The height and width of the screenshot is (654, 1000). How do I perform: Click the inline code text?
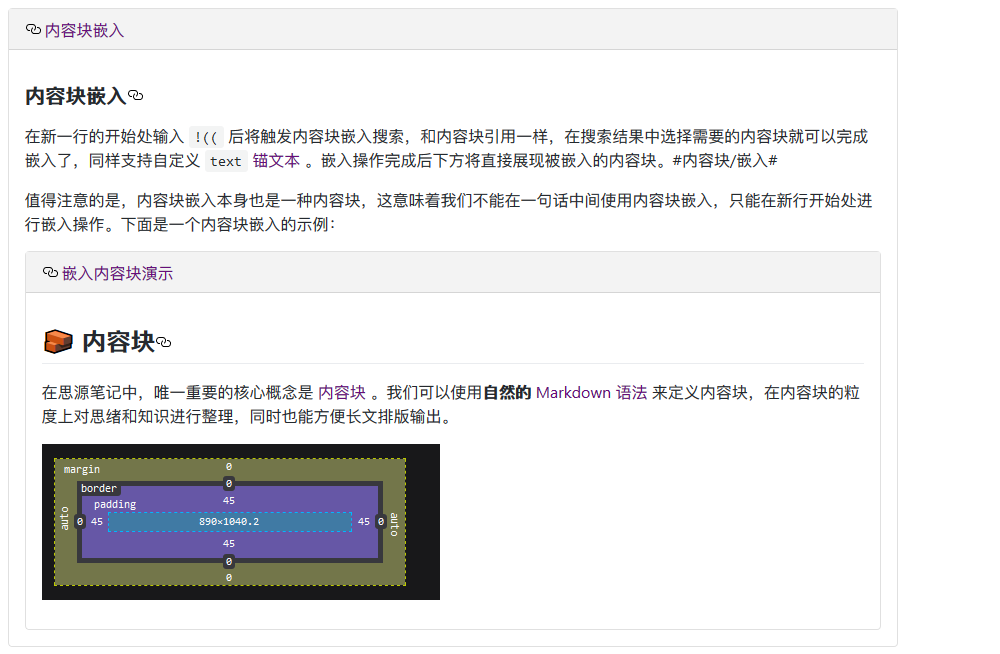tap(226, 161)
